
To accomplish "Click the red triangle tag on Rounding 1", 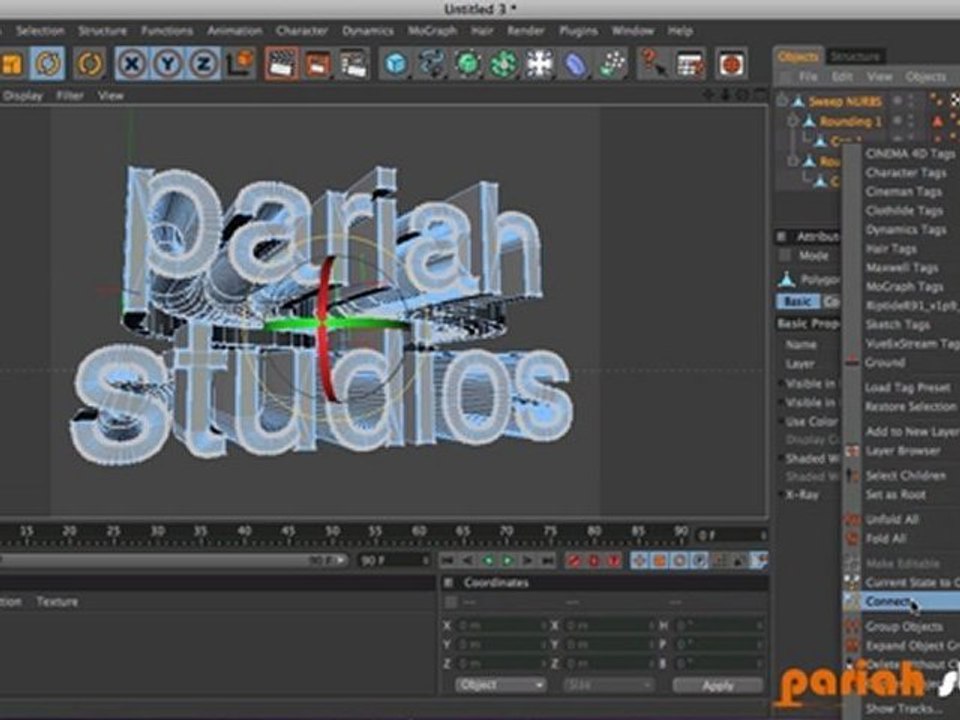I will click(x=937, y=121).
